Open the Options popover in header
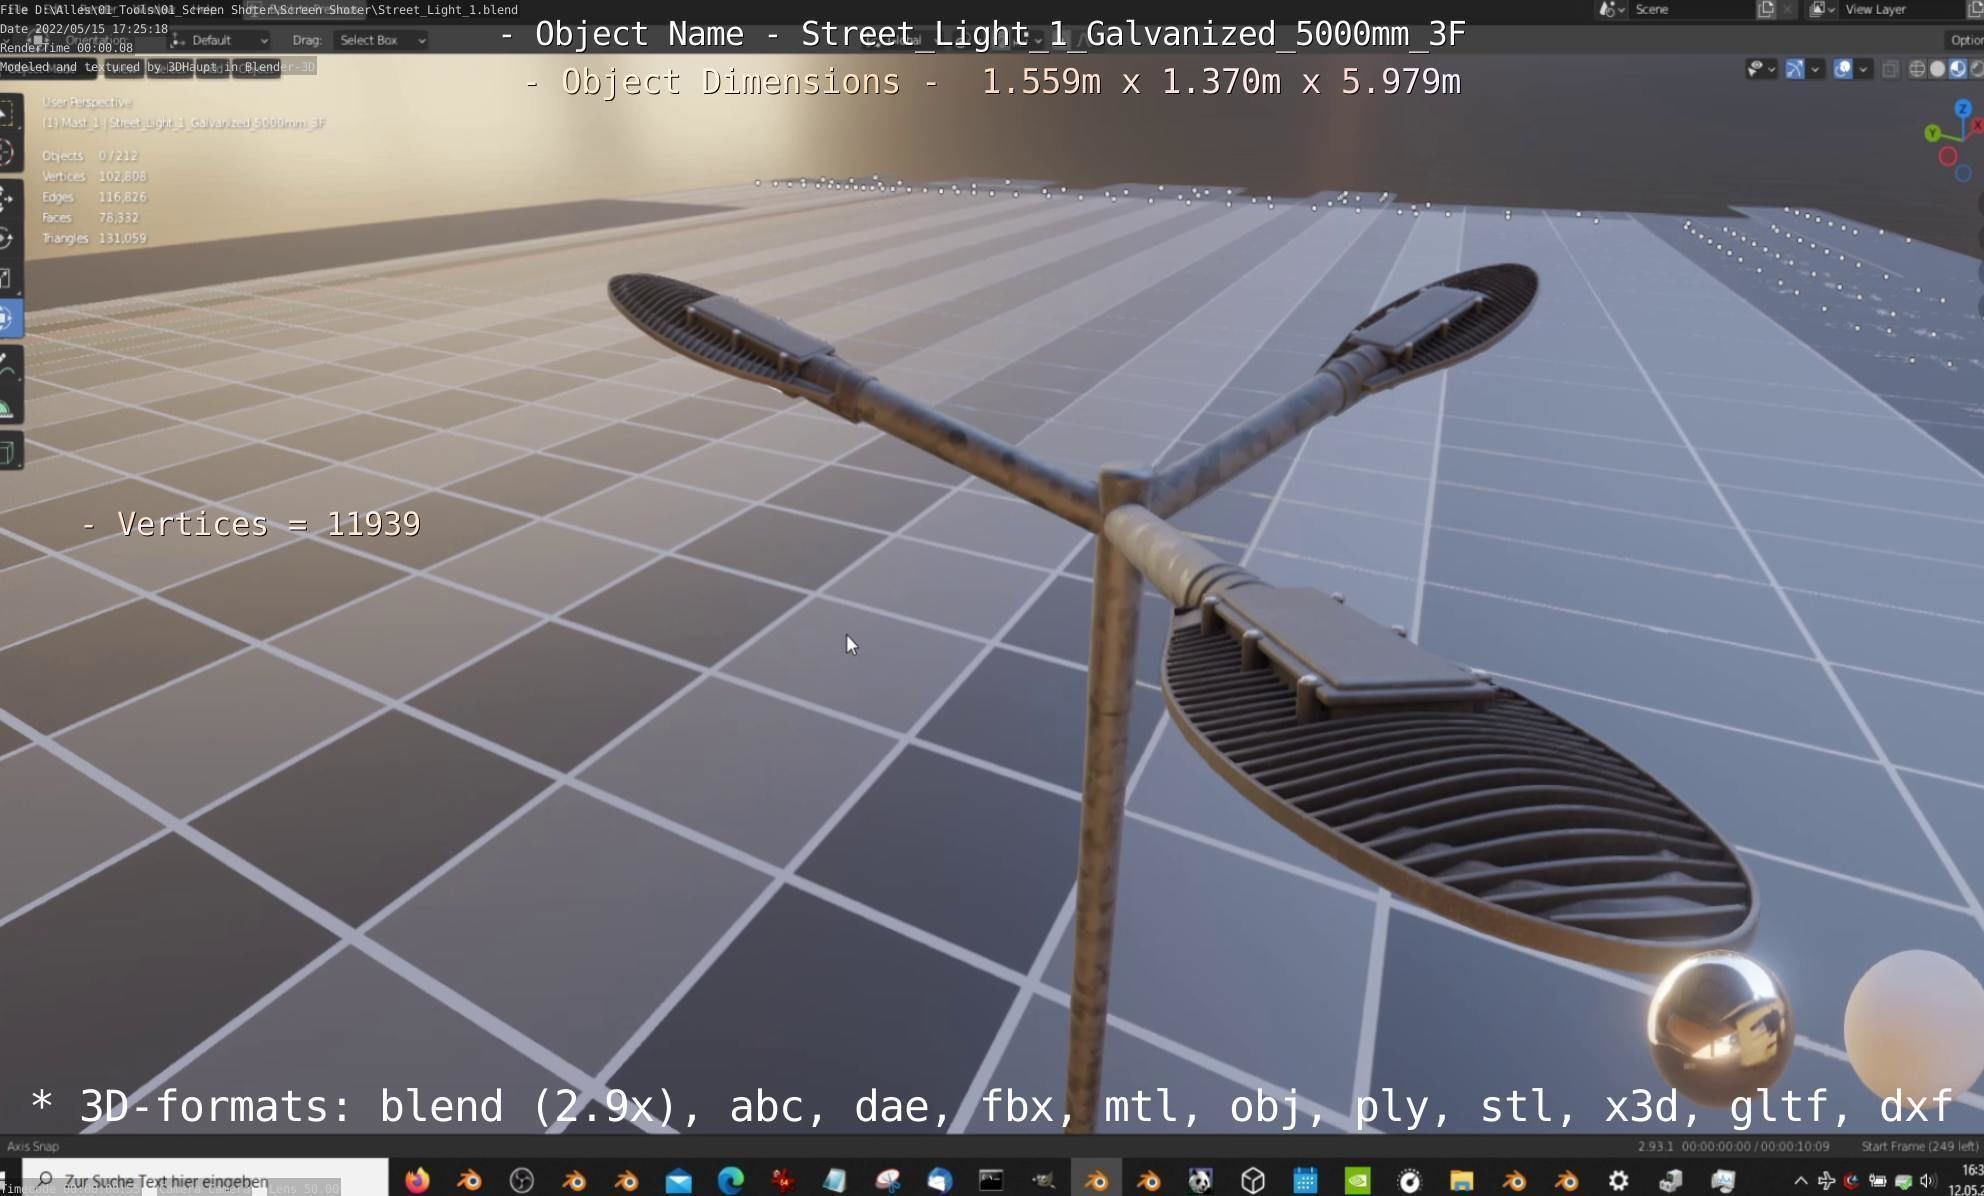Viewport: 1984px width, 1196px height. 1964,40
